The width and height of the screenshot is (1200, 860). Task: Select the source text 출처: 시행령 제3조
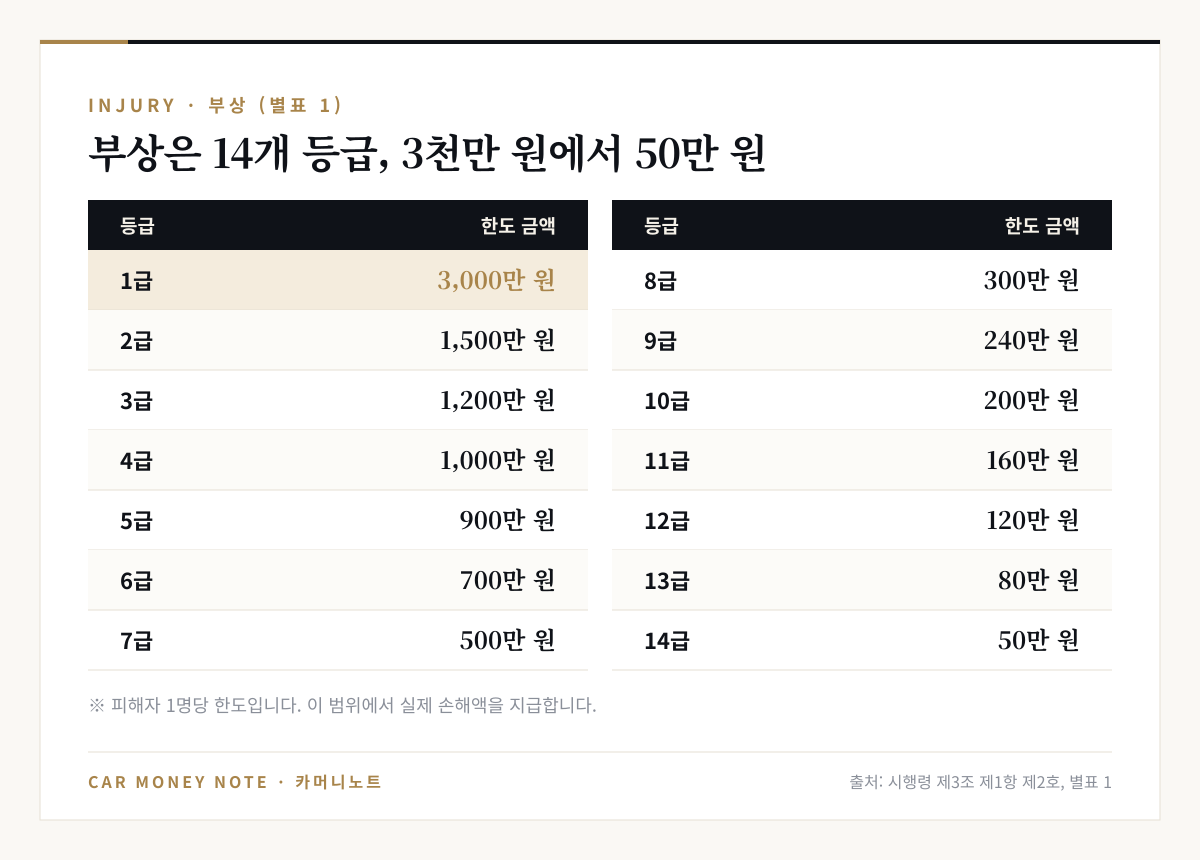[981, 782]
